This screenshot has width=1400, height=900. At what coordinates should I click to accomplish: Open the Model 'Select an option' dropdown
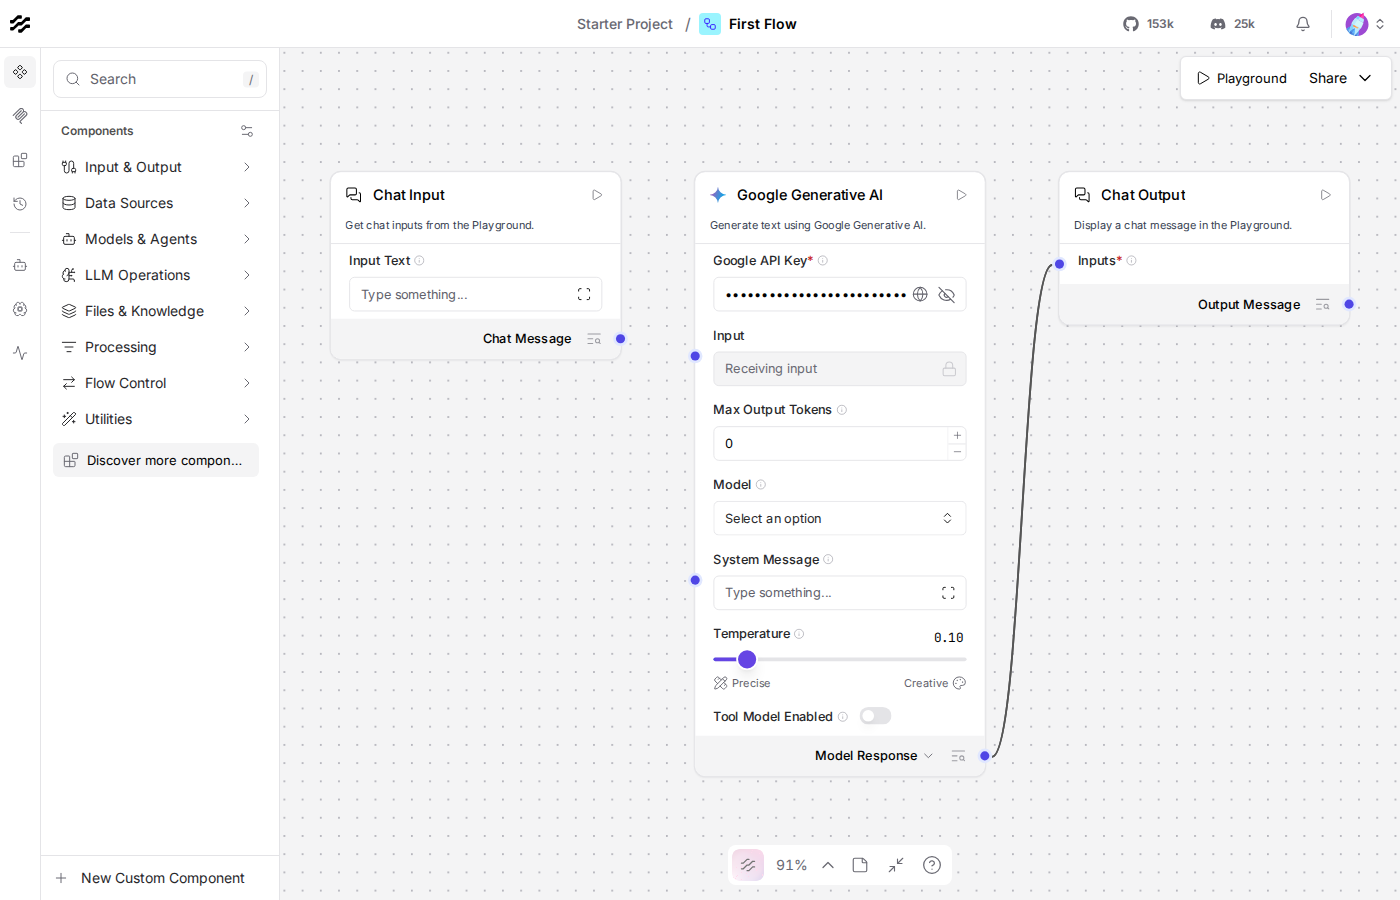[839, 518]
